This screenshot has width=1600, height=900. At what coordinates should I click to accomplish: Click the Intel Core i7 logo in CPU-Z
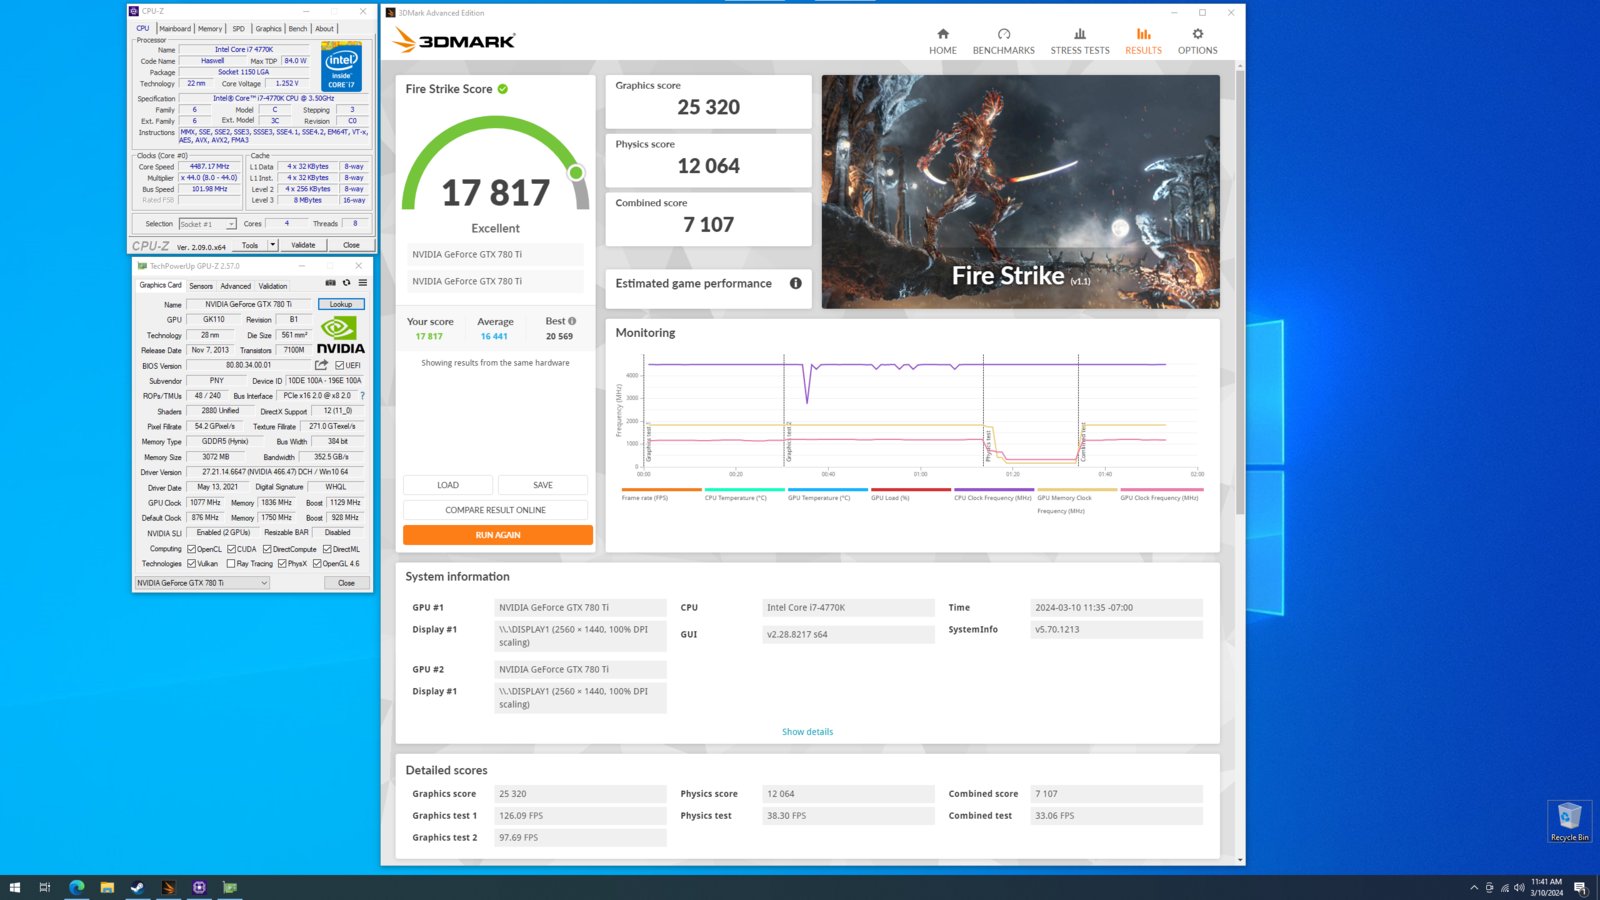pyautogui.click(x=341, y=67)
